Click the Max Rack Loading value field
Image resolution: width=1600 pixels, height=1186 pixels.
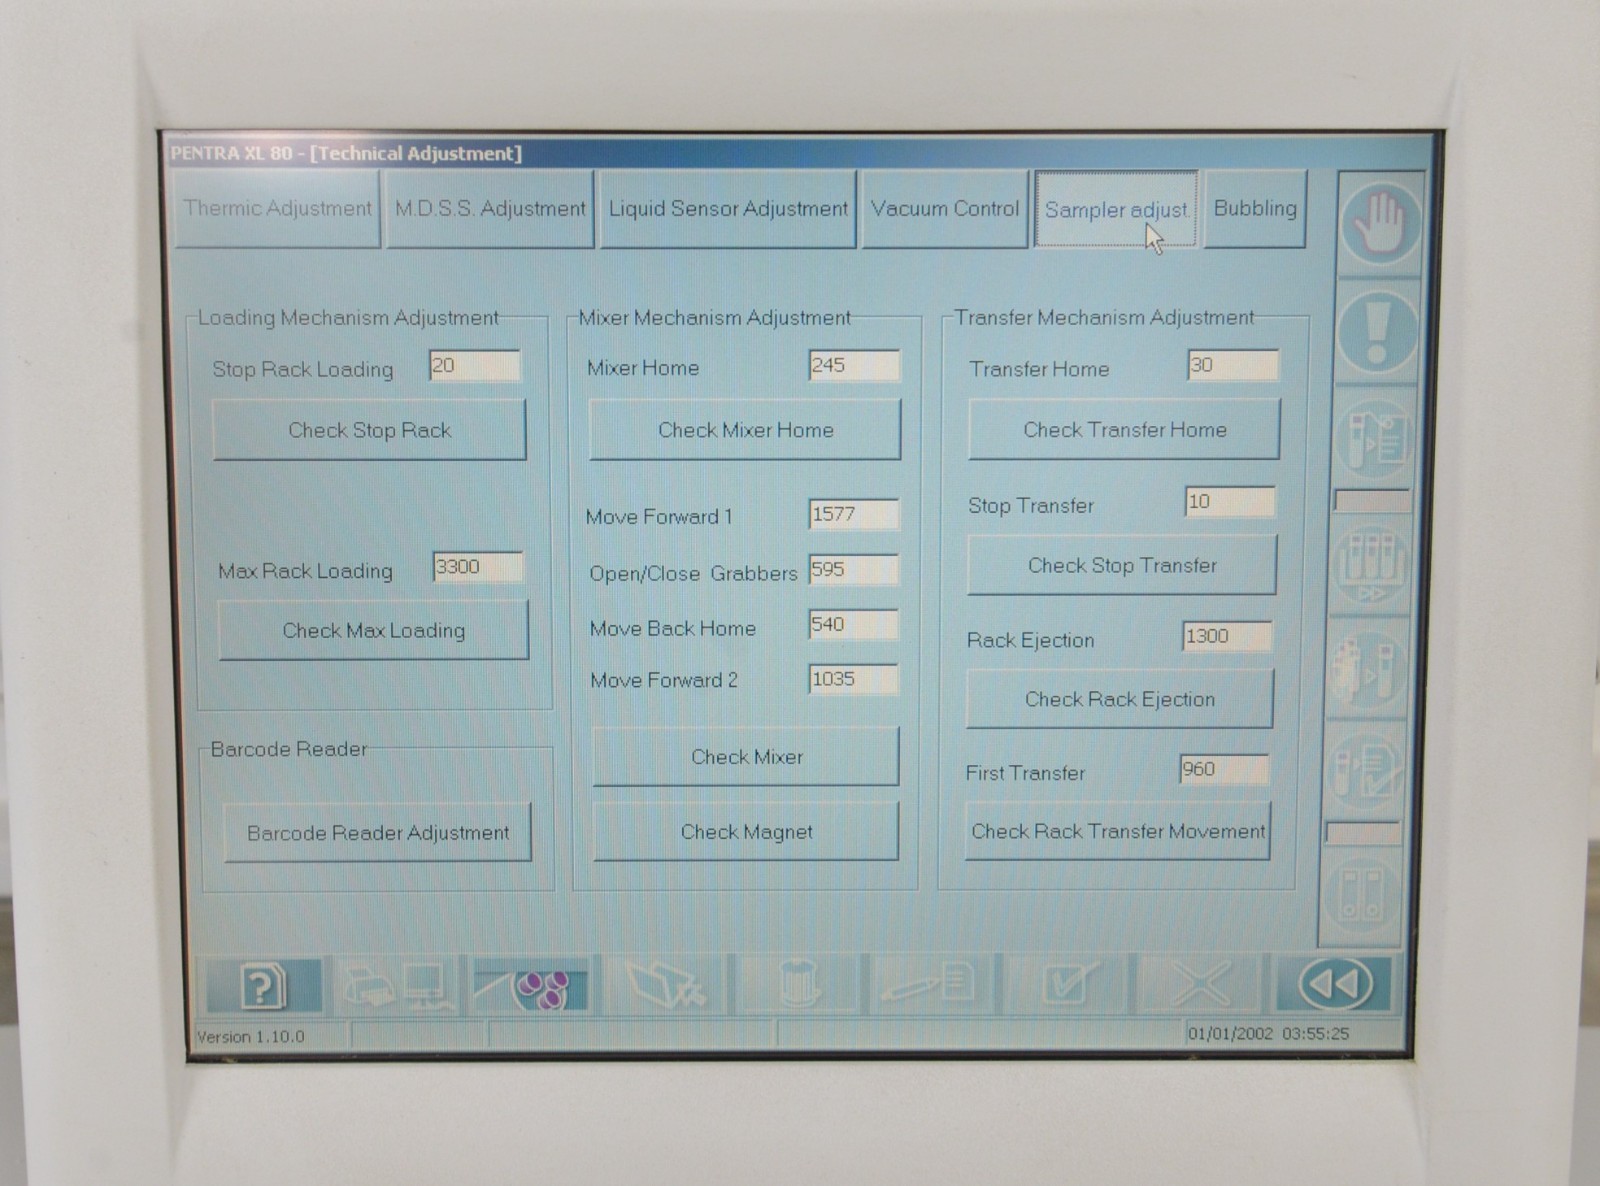click(x=477, y=567)
